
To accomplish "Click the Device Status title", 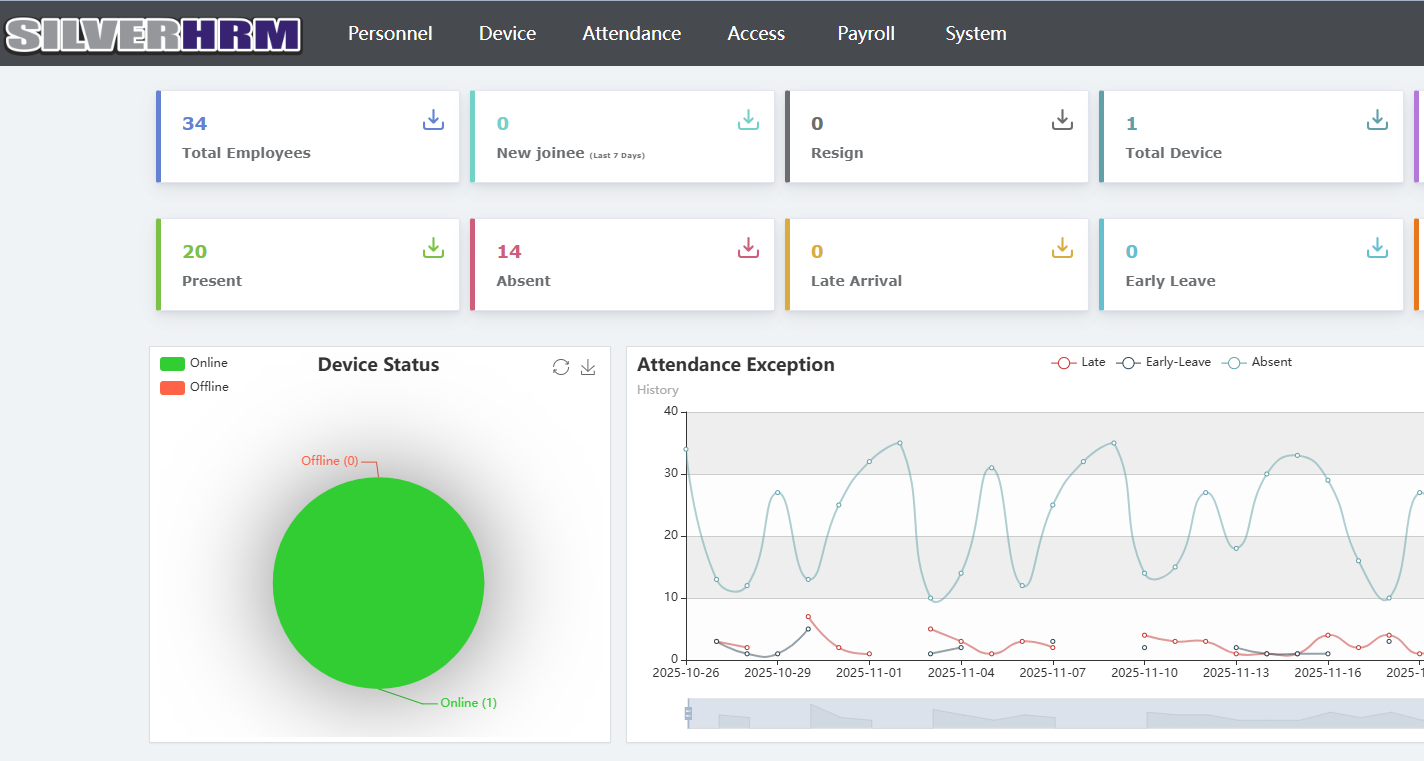I will (x=378, y=365).
